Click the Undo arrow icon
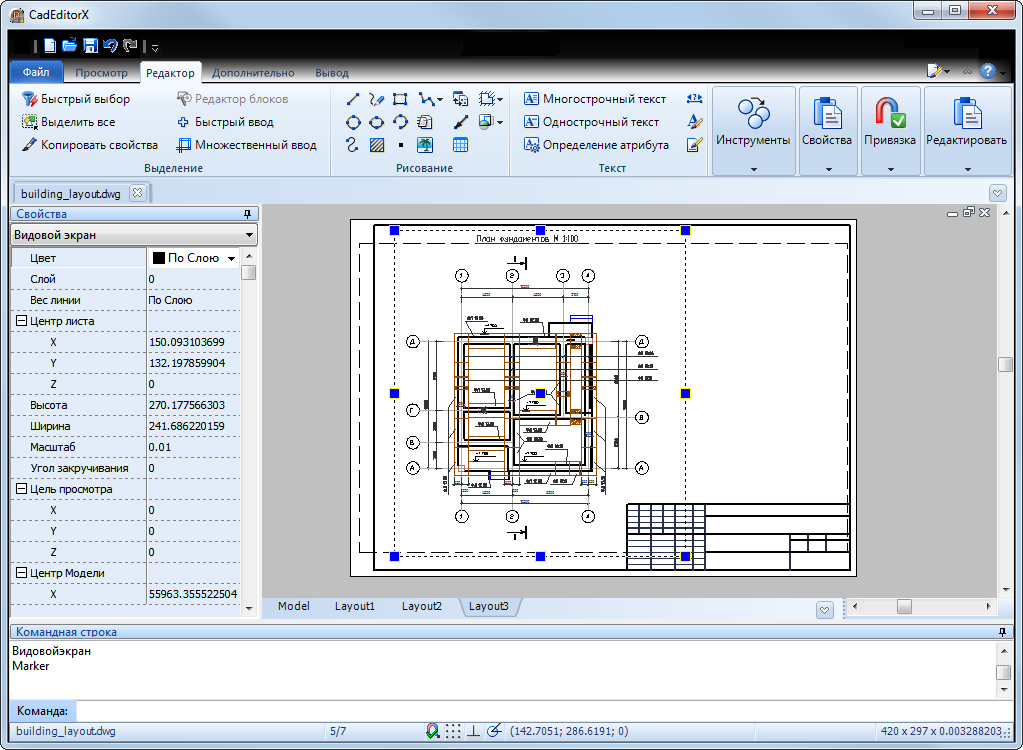Image resolution: width=1023 pixels, height=750 pixels. click(x=110, y=46)
